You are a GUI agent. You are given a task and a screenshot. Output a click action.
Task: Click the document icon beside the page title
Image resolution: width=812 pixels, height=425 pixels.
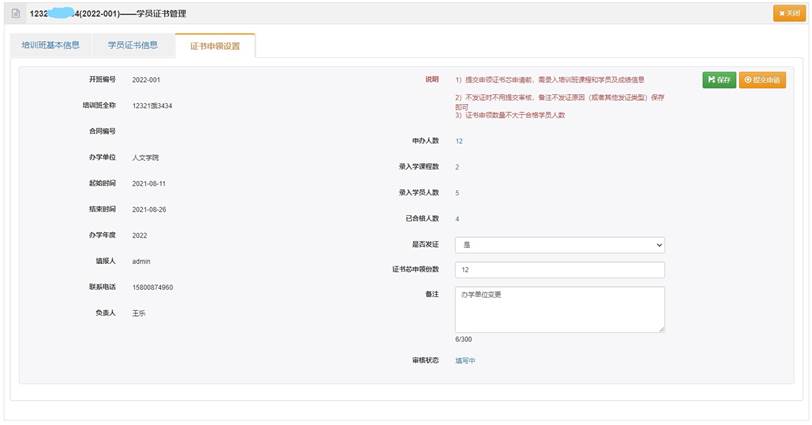pos(15,14)
